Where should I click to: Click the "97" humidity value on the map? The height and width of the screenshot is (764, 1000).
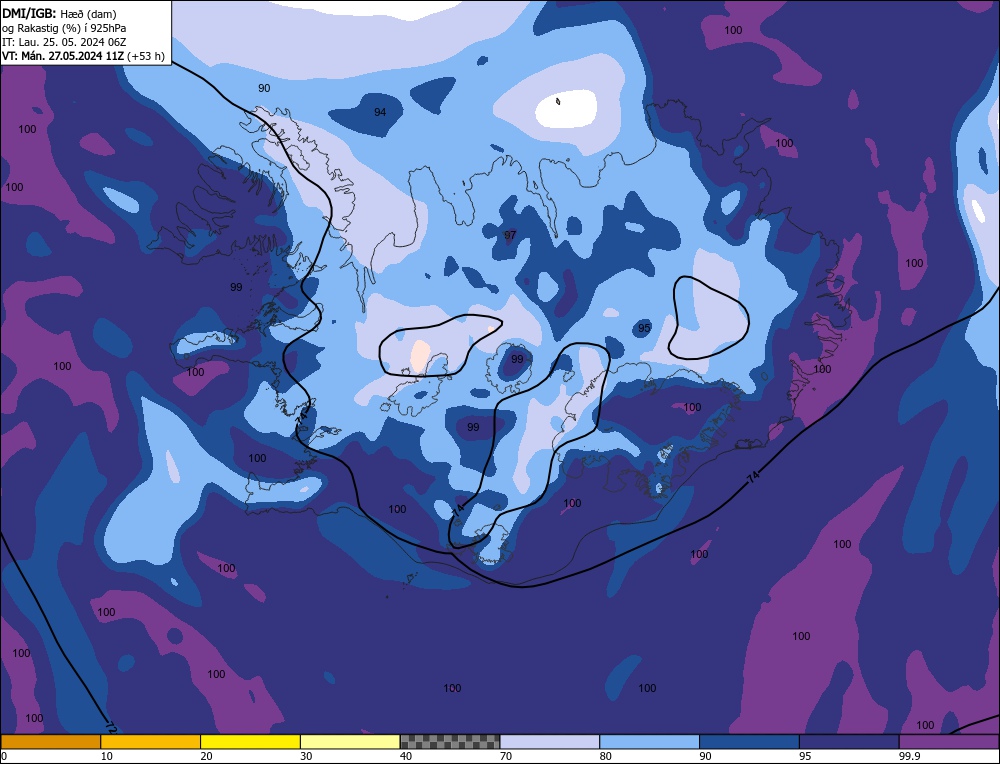[x=510, y=235]
